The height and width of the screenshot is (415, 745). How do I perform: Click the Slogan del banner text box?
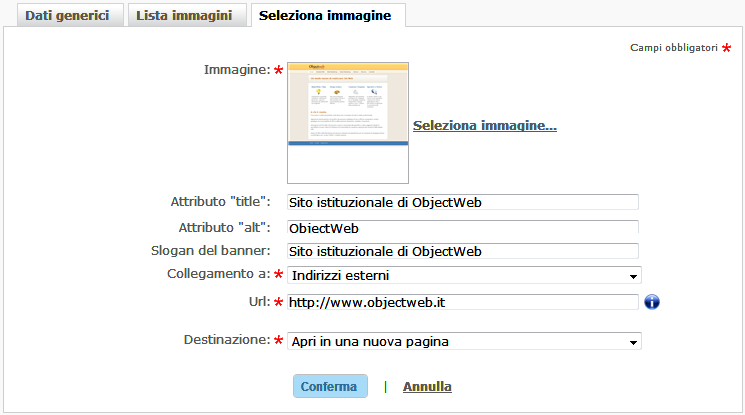point(462,251)
